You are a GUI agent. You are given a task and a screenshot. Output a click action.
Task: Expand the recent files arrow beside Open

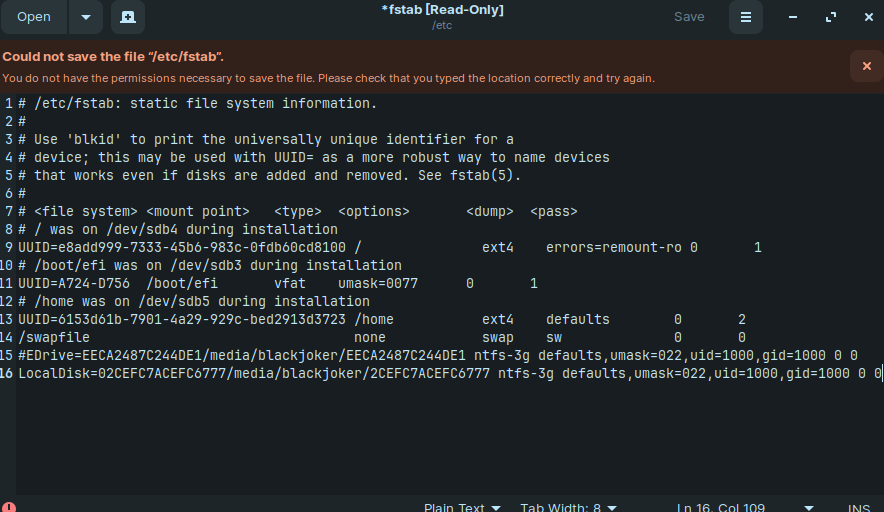pyautogui.click(x=86, y=17)
